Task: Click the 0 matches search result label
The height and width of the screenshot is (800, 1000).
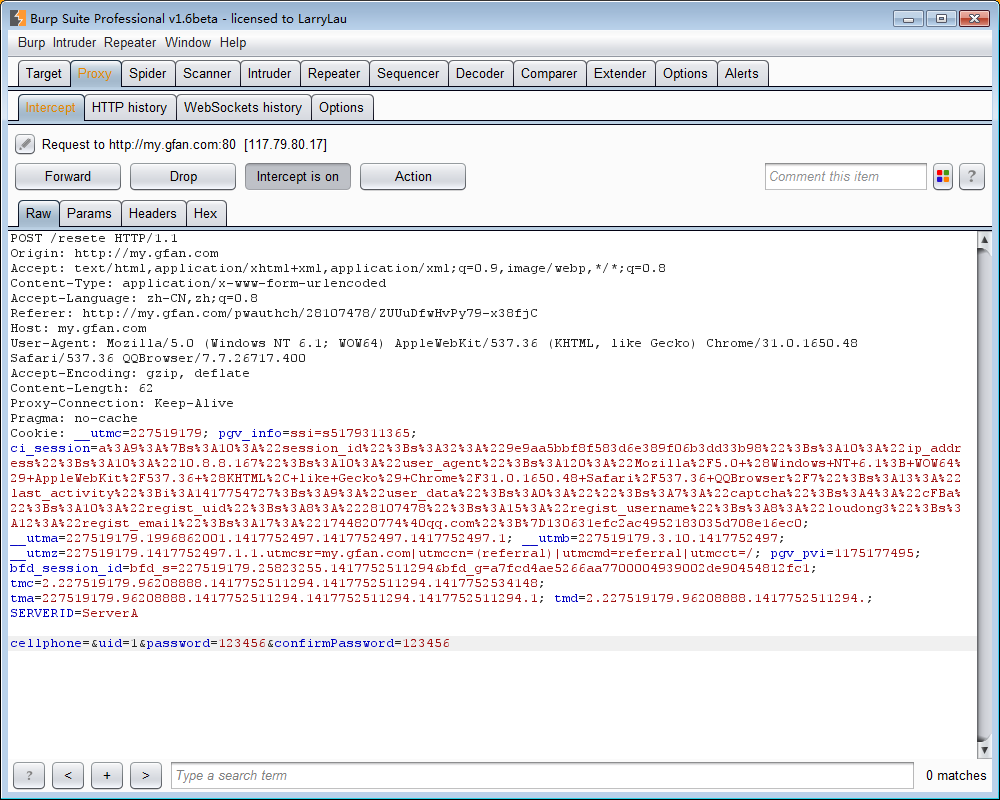Action: click(955, 775)
